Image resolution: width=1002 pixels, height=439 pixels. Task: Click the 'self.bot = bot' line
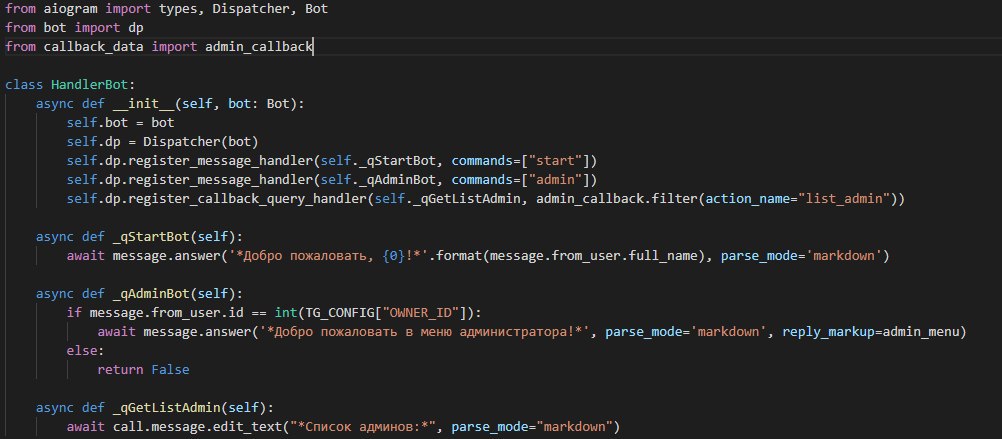120,123
